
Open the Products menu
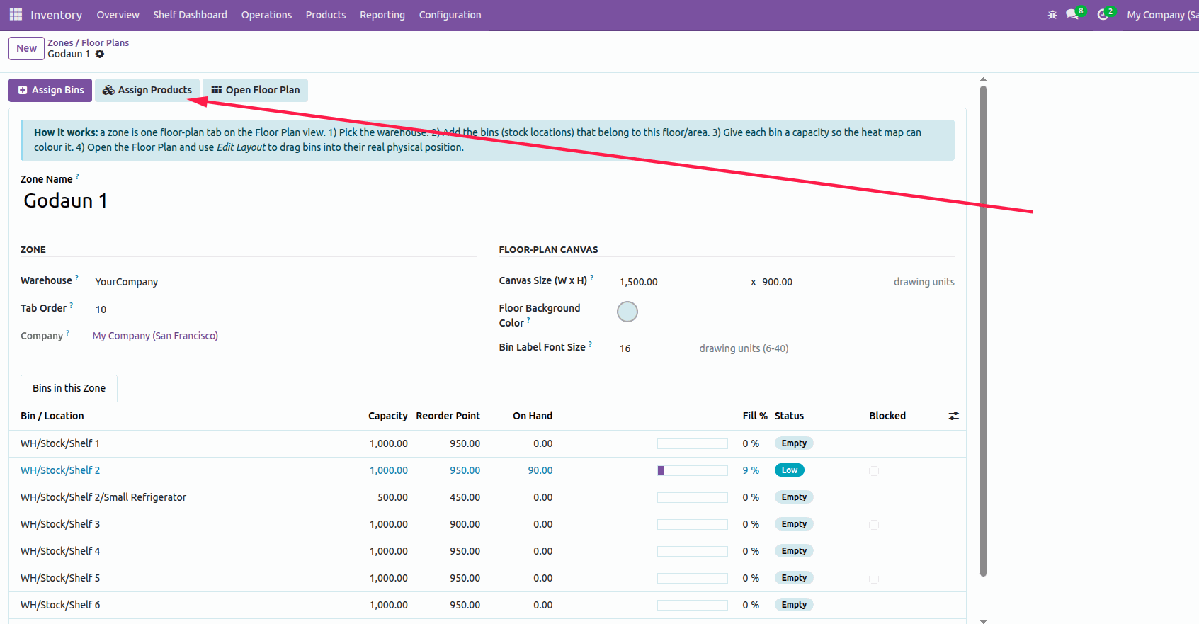tap(326, 15)
